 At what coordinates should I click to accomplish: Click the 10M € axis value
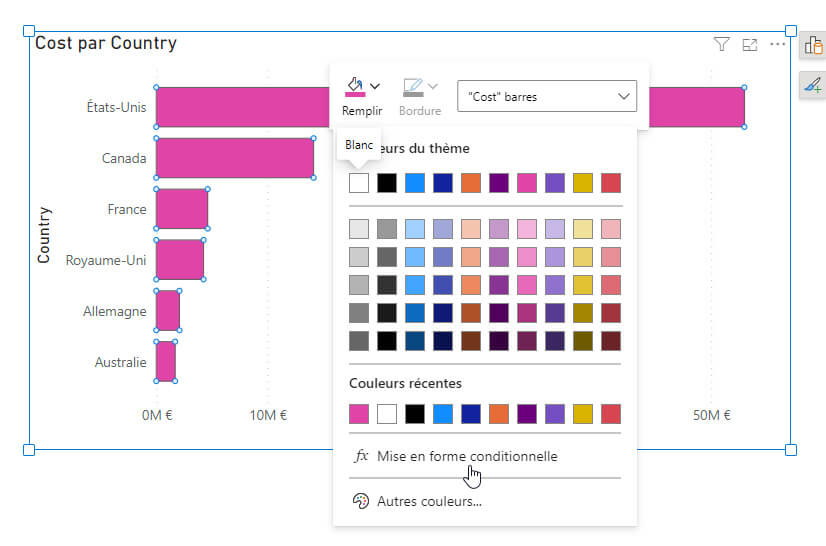click(x=268, y=415)
